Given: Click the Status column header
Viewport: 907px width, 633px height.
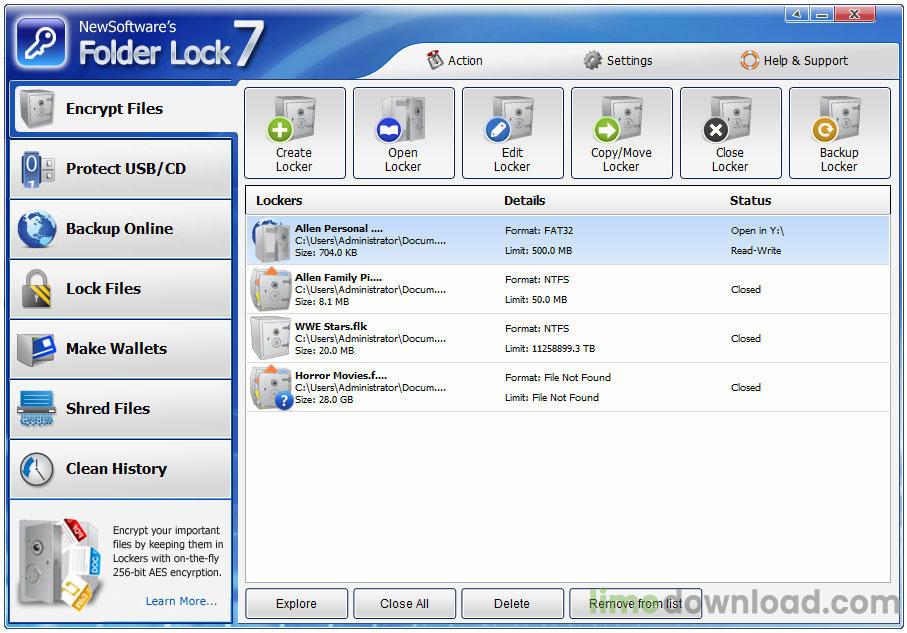Looking at the screenshot, I should [x=750, y=200].
